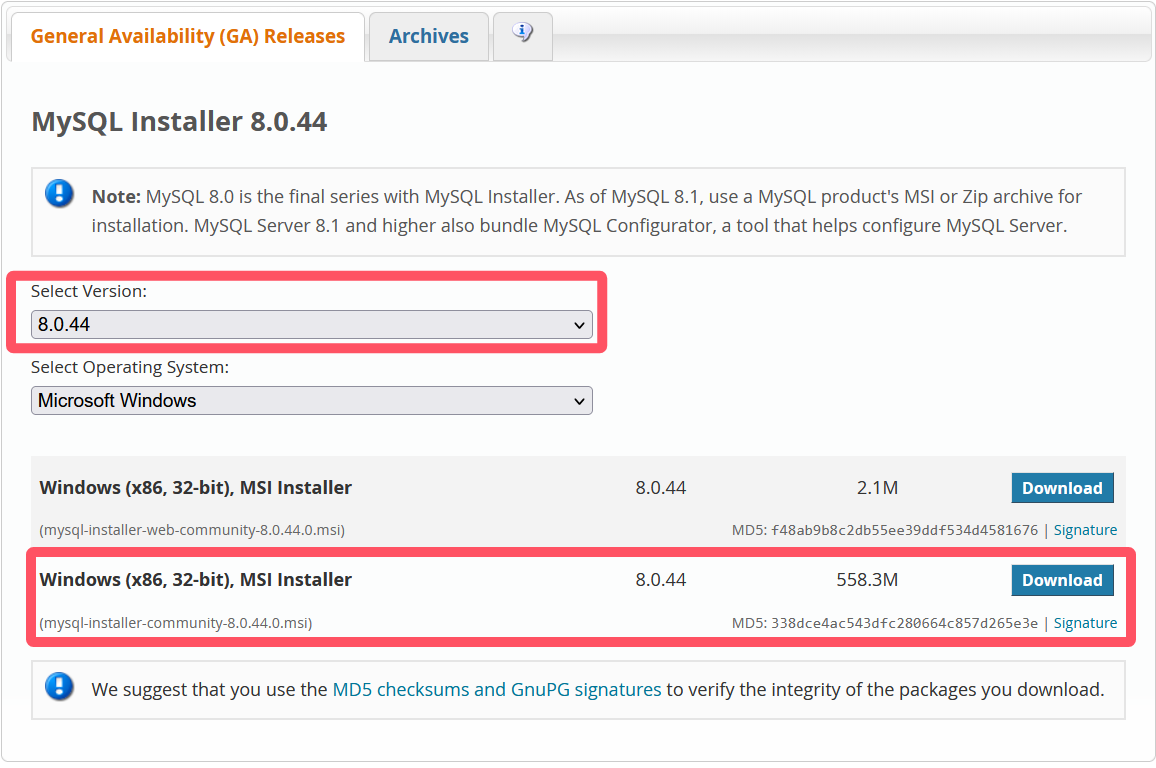Download the 2.1M web-community MSI installer

1062,488
